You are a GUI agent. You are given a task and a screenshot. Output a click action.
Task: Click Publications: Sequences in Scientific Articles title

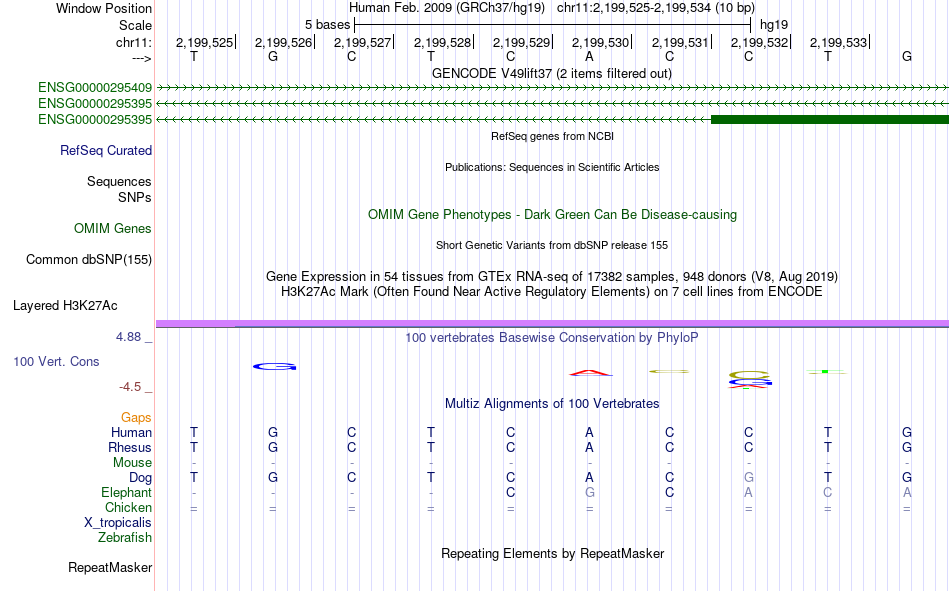[552, 167]
